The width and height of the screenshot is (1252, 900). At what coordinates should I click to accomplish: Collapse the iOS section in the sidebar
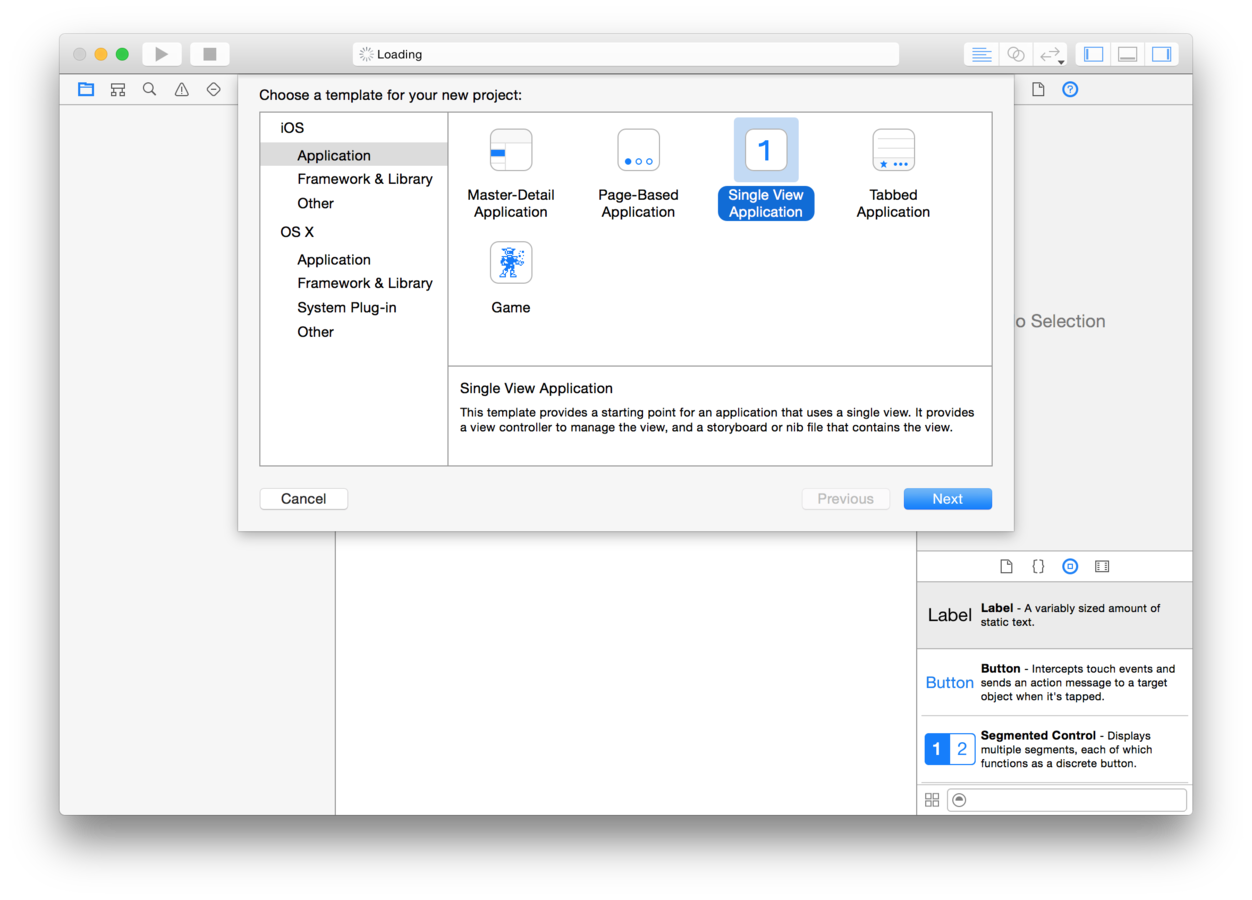[290, 127]
